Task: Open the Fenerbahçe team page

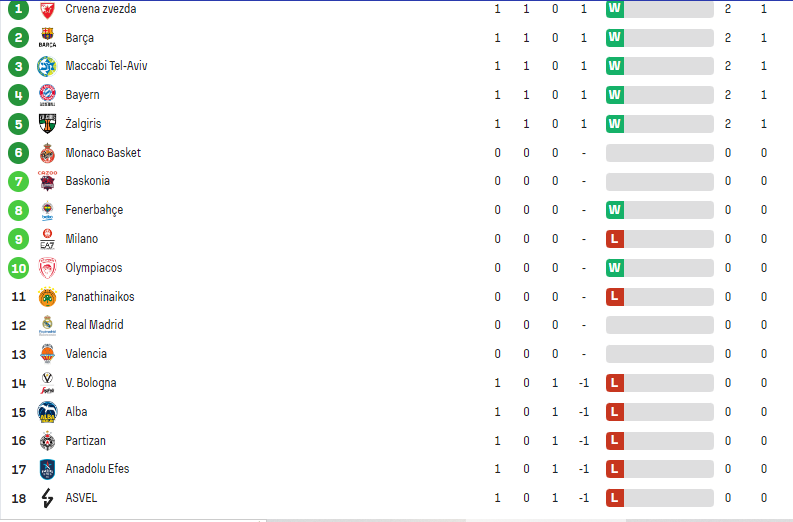Action: click(x=94, y=210)
